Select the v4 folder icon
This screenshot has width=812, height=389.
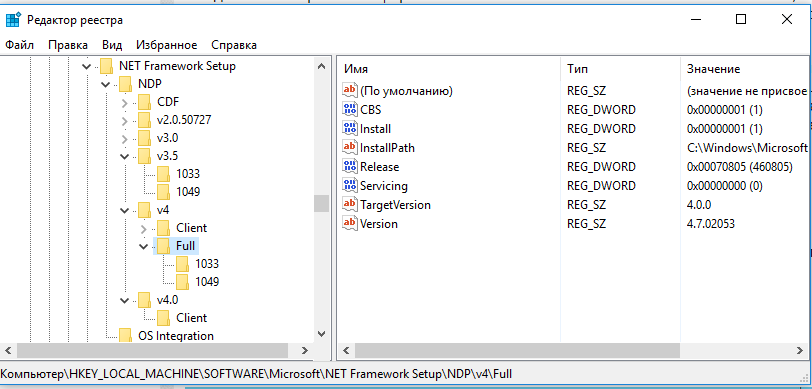tap(144, 210)
